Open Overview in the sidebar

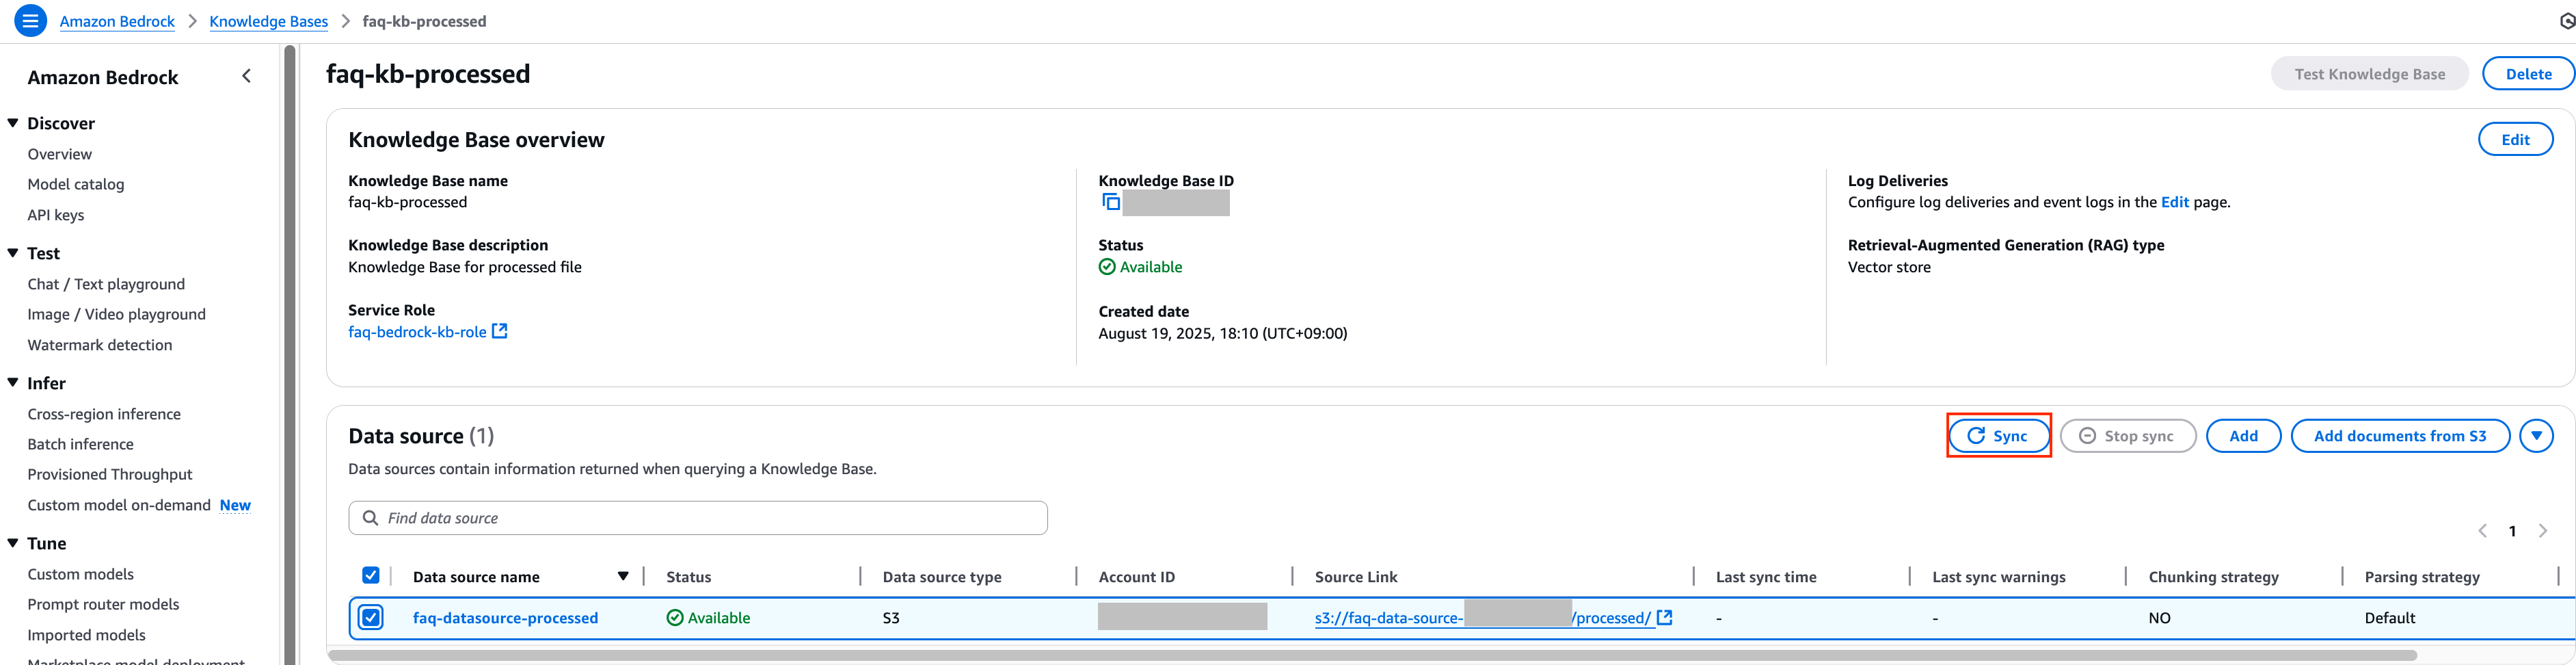point(59,154)
